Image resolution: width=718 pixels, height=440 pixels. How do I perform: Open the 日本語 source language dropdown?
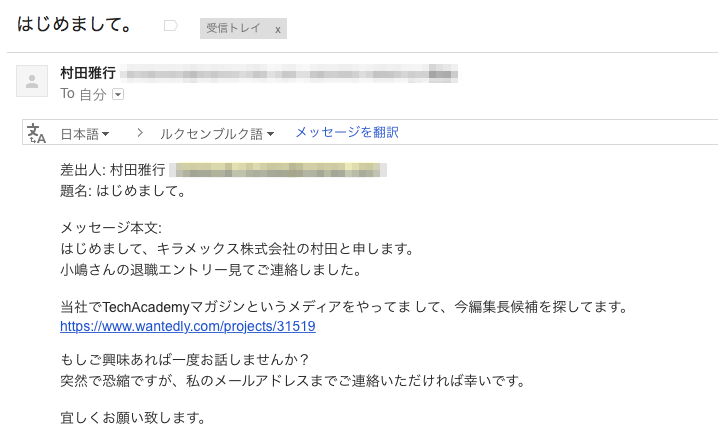pos(85,133)
